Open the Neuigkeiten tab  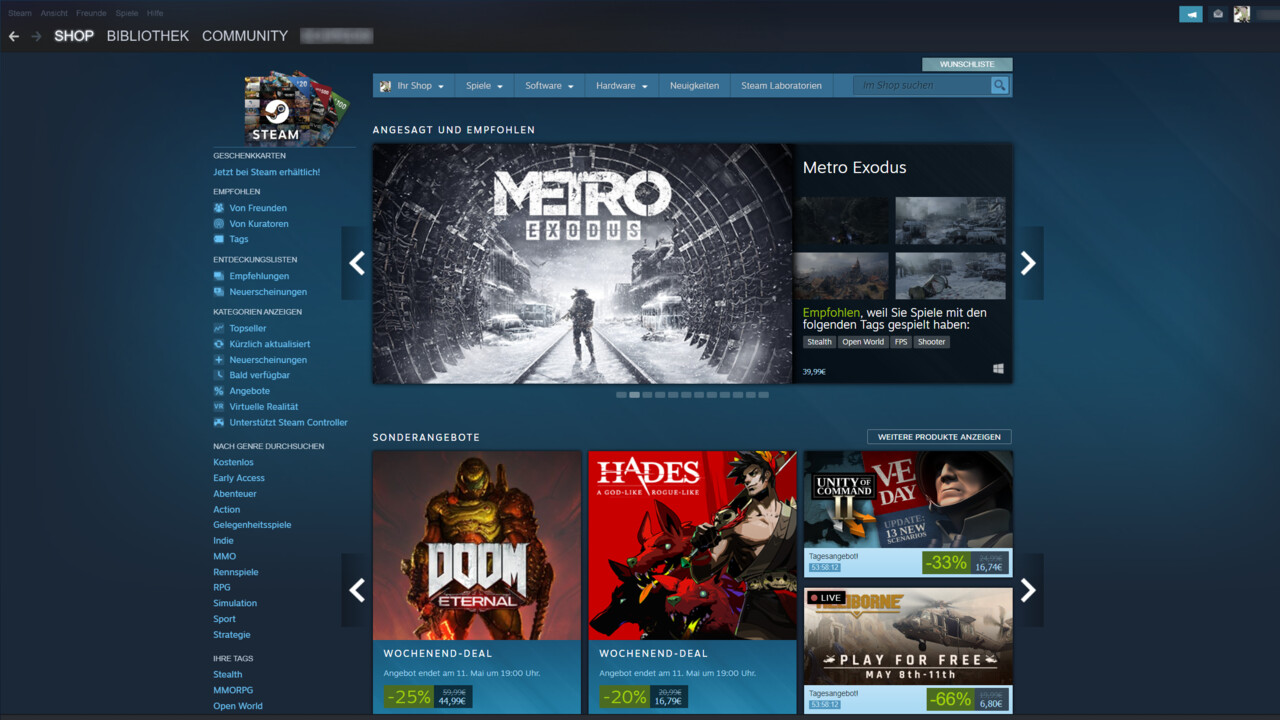pyautogui.click(x=694, y=86)
